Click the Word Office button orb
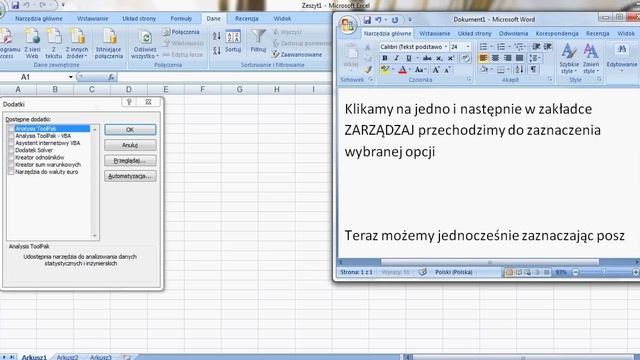Screen dimensions: 640x360 348,25
